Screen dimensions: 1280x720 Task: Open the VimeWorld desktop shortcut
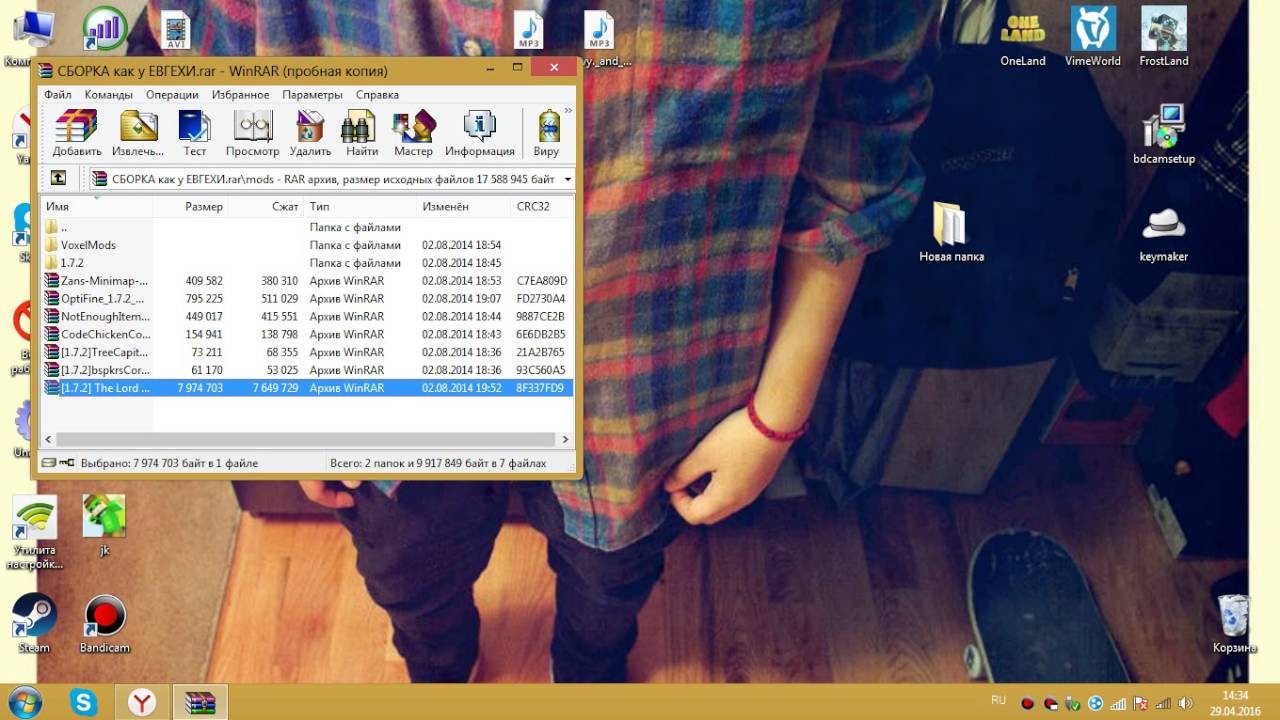point(1093,38)
